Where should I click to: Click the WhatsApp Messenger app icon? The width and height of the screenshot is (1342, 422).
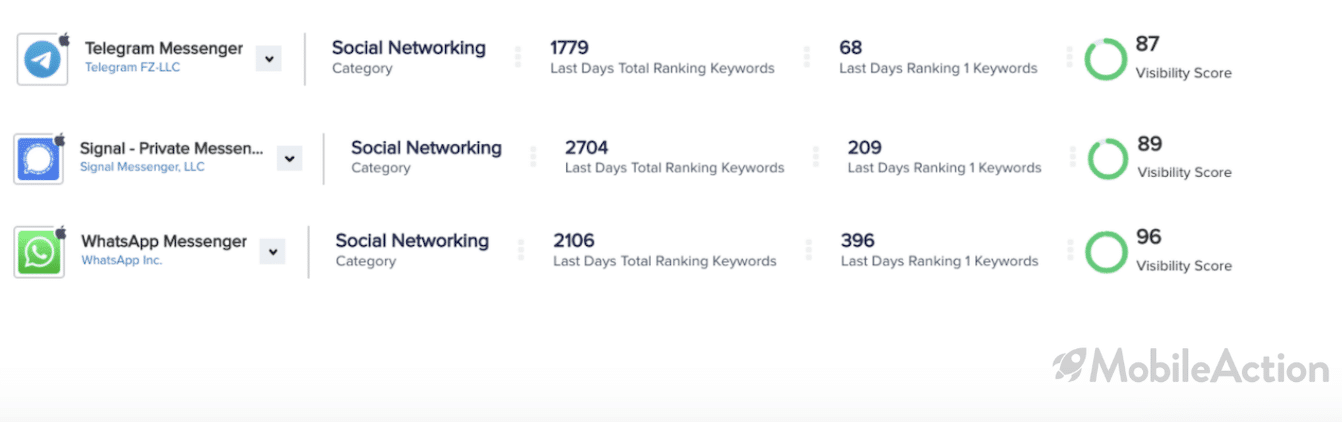[x=39, y=252]
